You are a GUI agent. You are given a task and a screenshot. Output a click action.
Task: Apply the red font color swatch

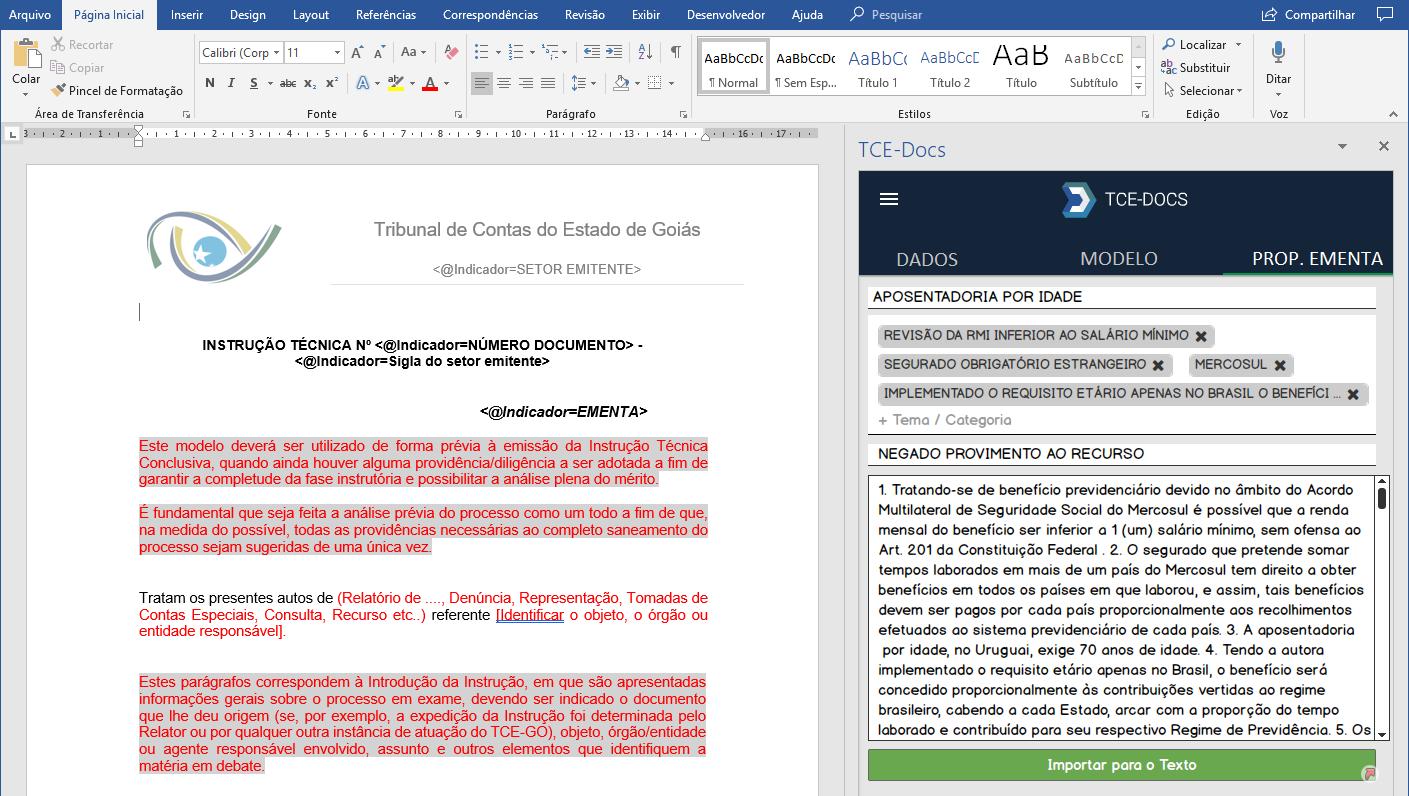click(430, 83)
